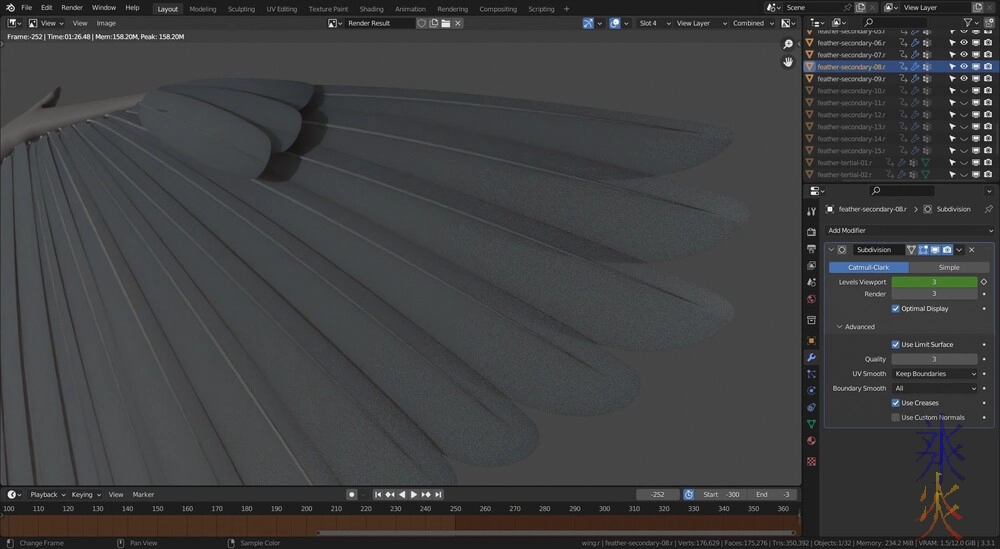Toggle the Subdivision modifier render camera icon
This screenshot has height=549, width=1000.
coord(946,250)
